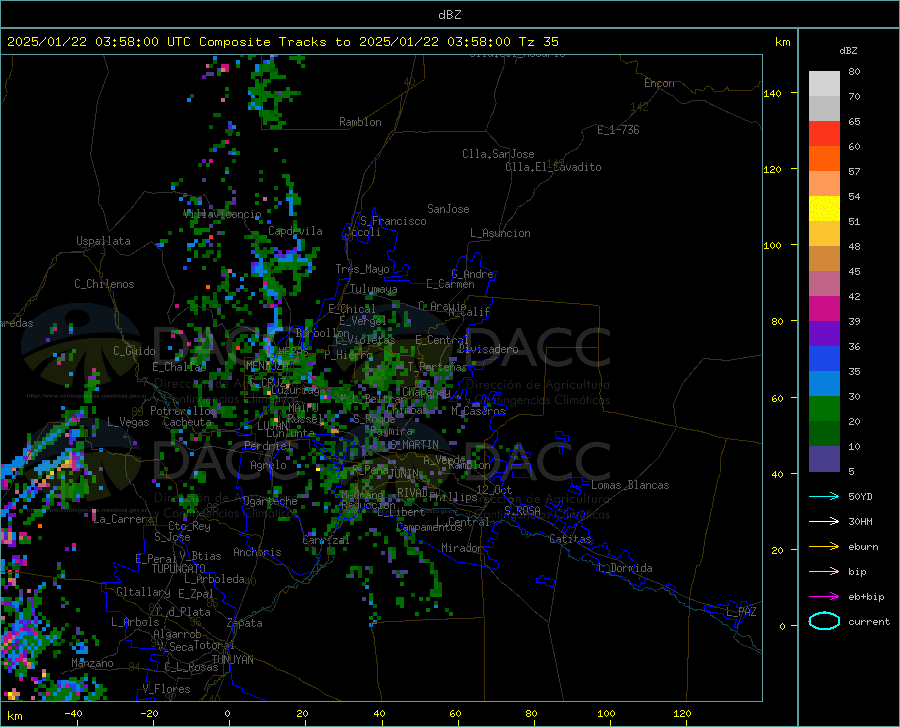Viewport: 900px width, 727px height.
Task: Click the eburn yellow arrow legend icon
Action: 824,546
